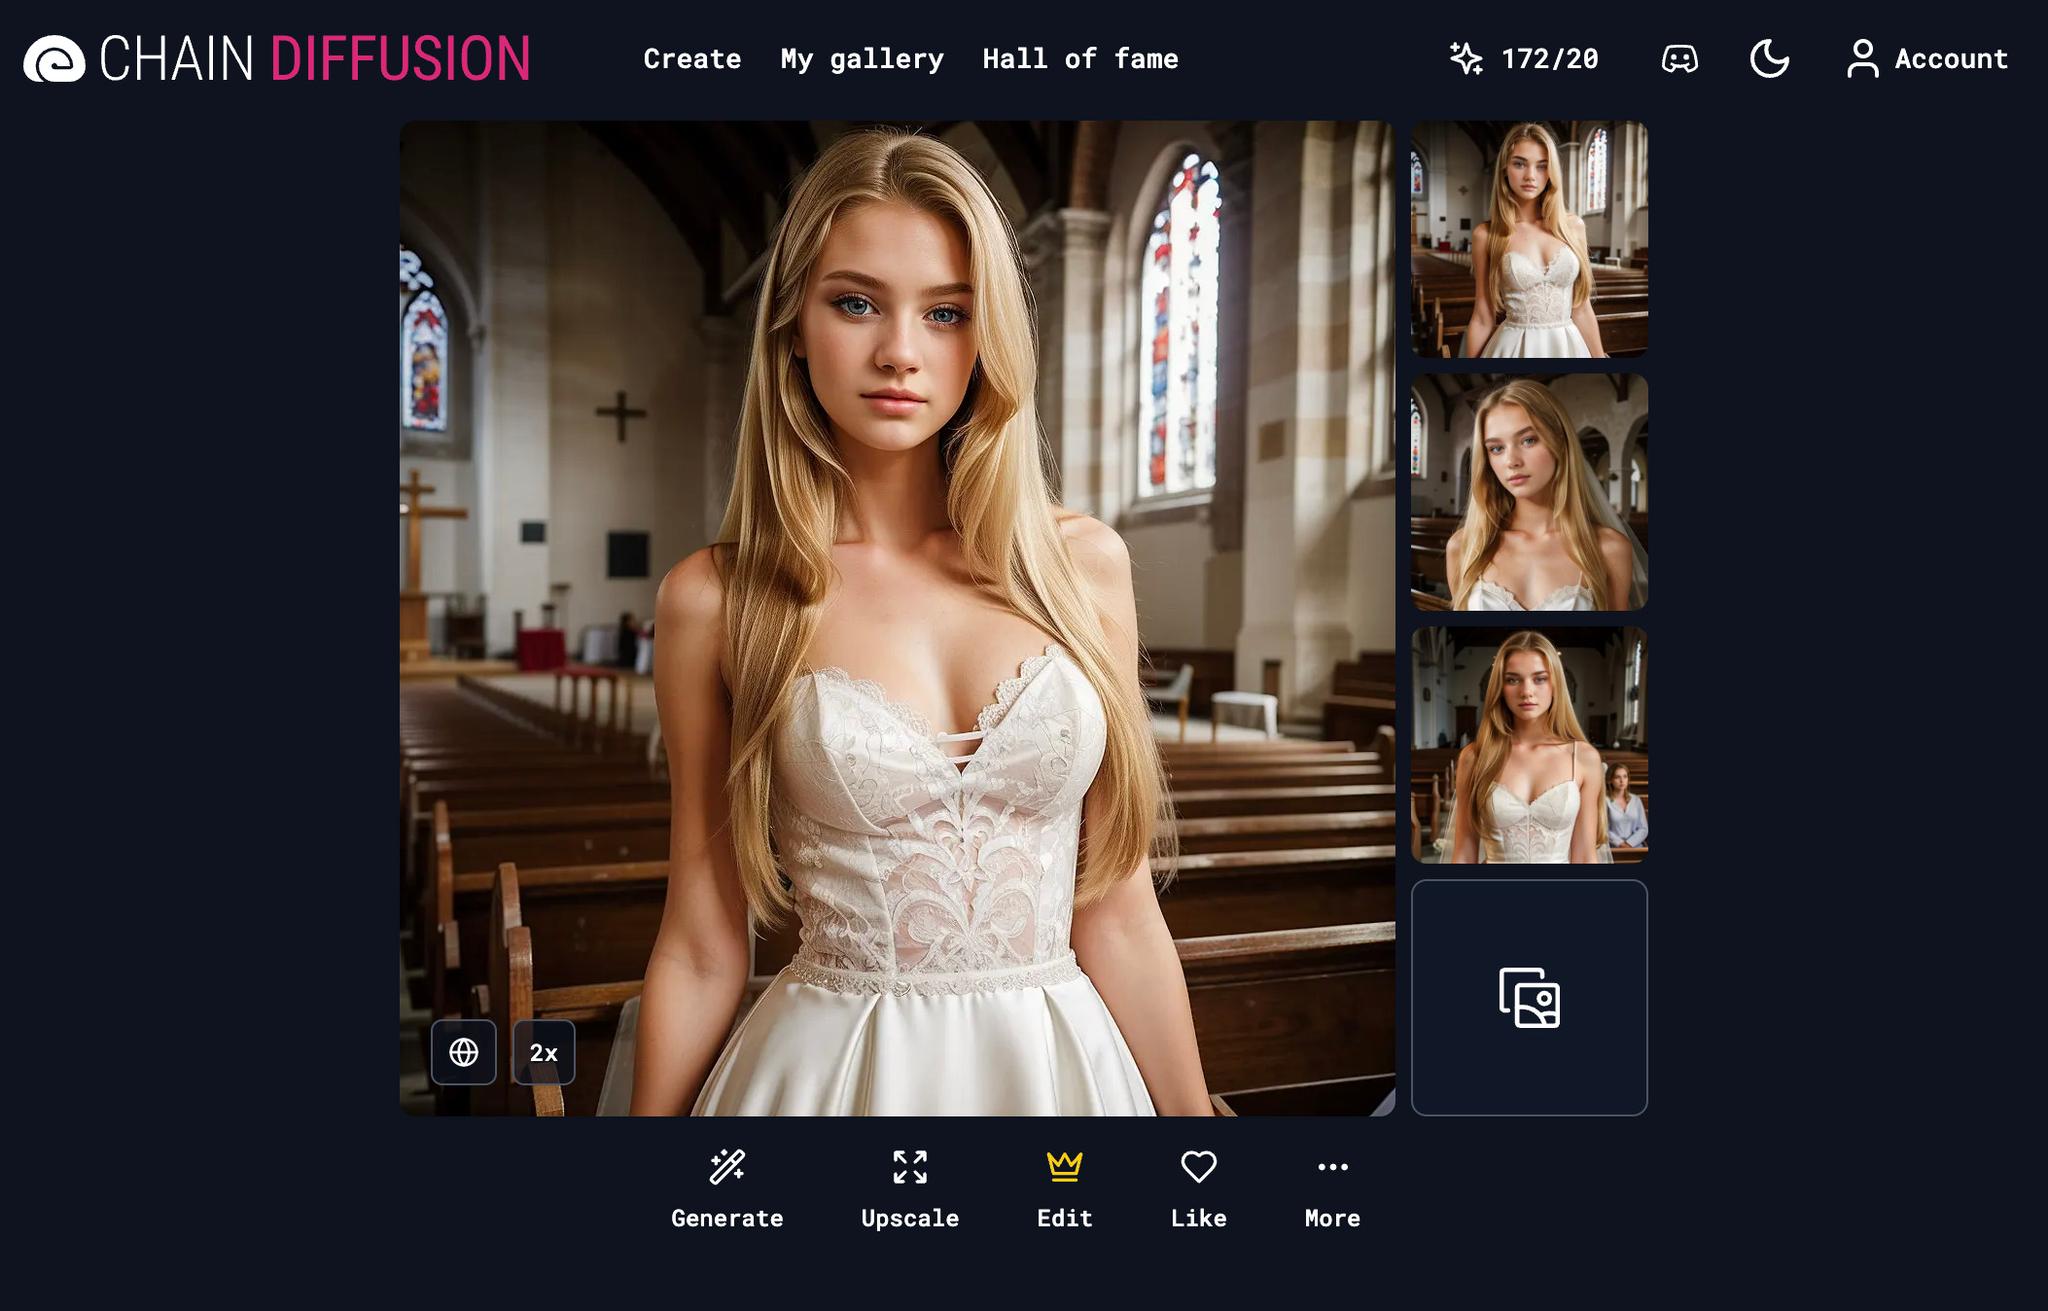Click the 2x upscale toggle button

540,1053
